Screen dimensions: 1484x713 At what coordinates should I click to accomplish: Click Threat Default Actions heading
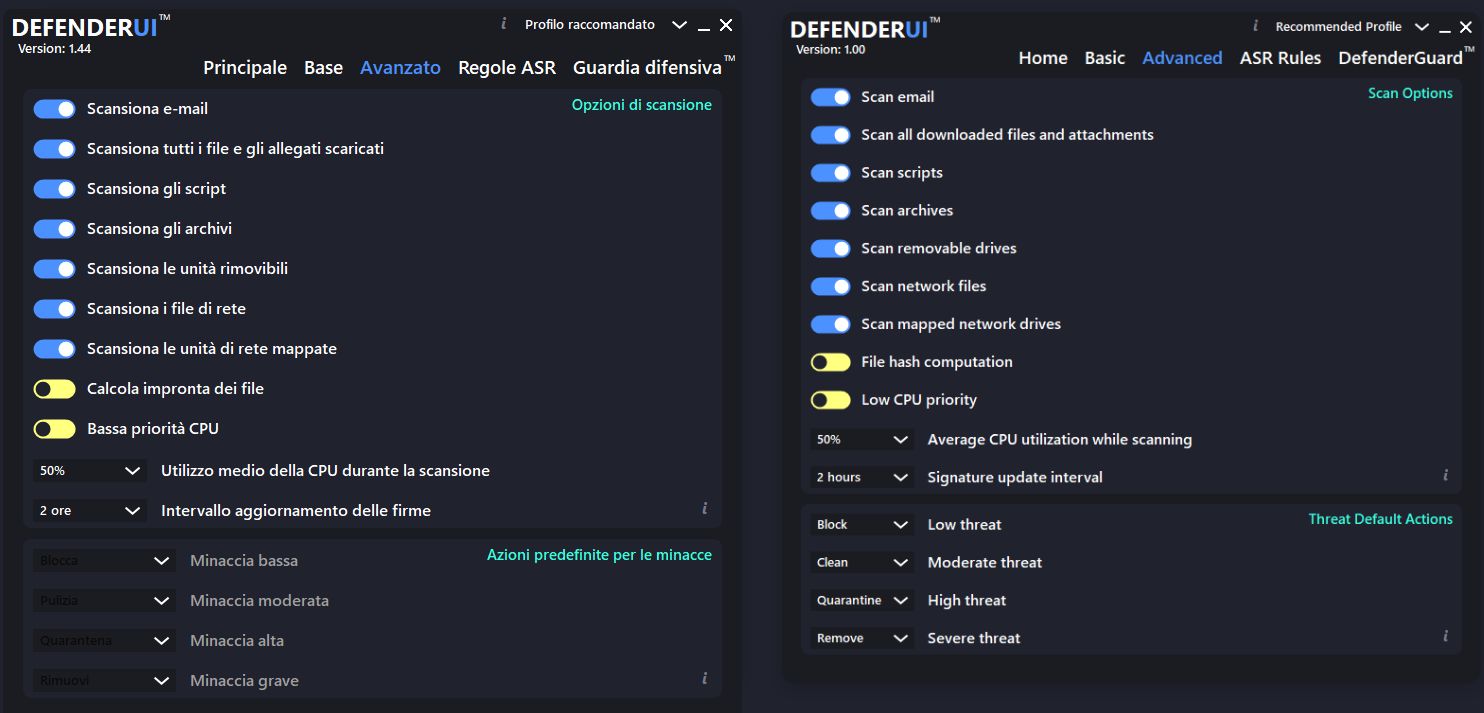[x=1380, y=519]
